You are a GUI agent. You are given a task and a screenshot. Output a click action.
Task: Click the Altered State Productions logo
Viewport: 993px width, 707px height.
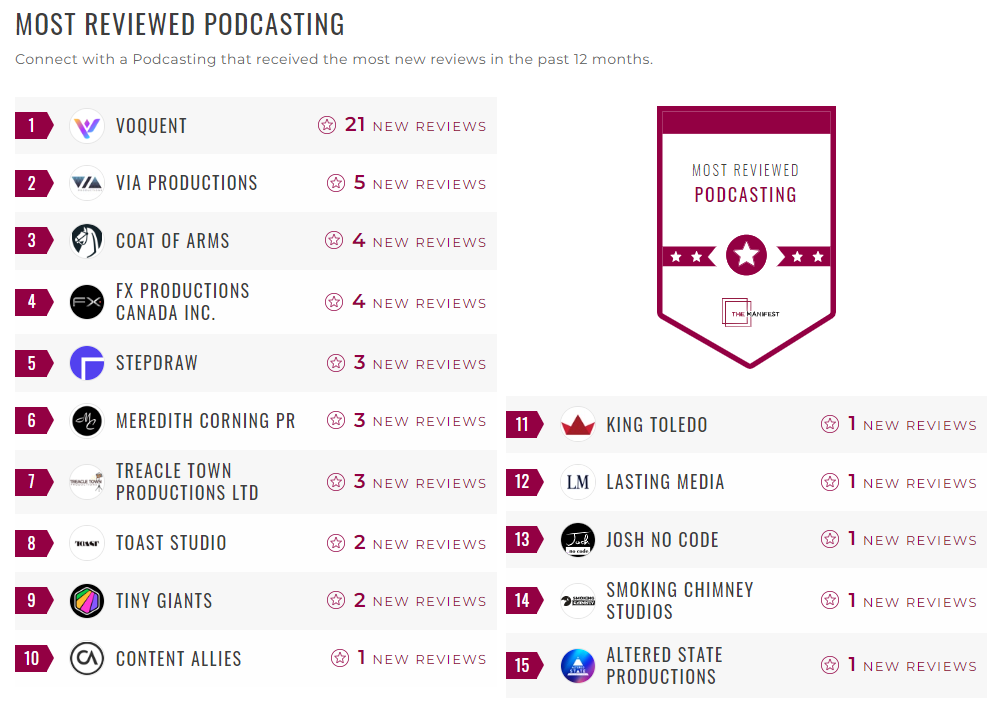coord(578,666)
